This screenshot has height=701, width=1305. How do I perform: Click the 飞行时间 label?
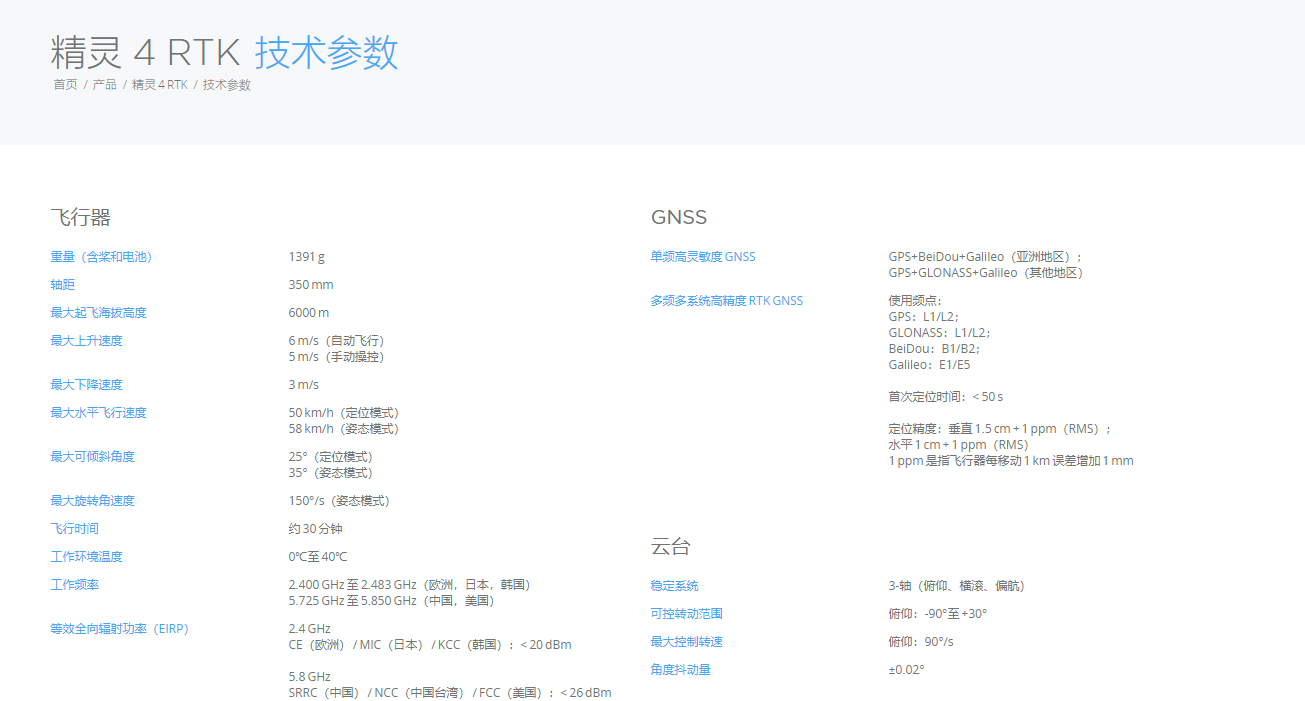point(75,529)
